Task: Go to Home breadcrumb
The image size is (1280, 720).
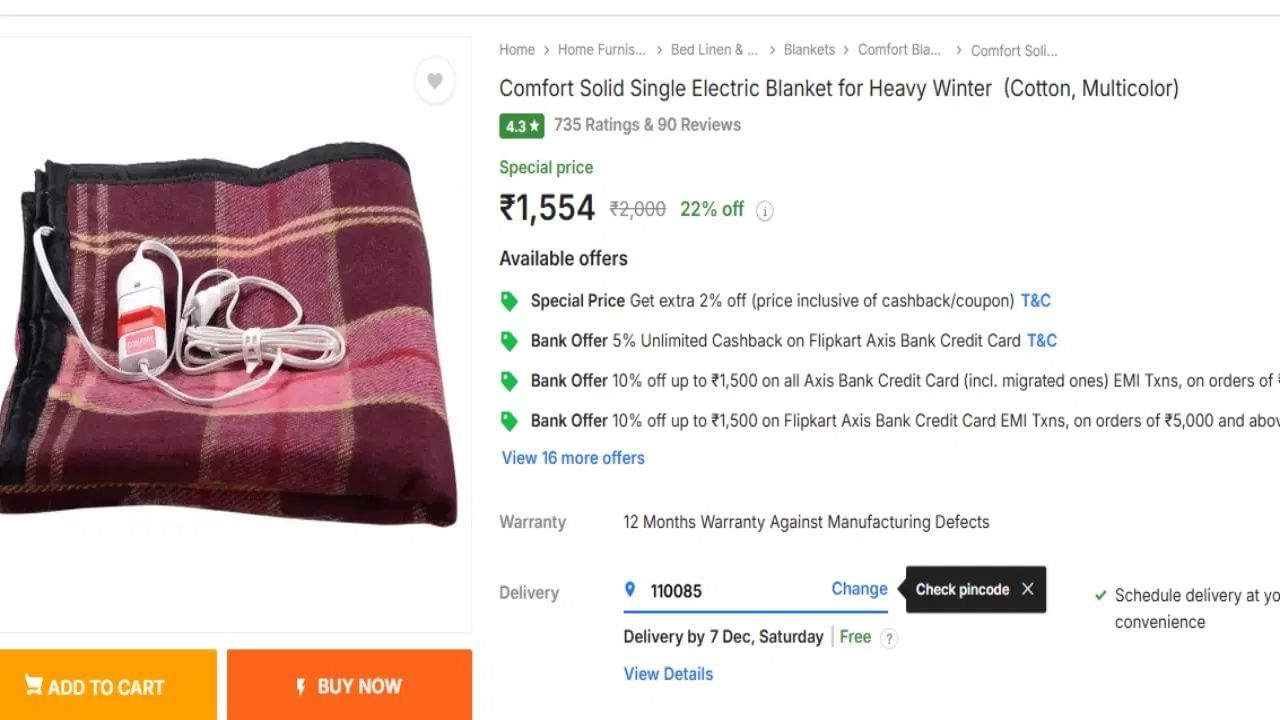Action: (517, 50)
